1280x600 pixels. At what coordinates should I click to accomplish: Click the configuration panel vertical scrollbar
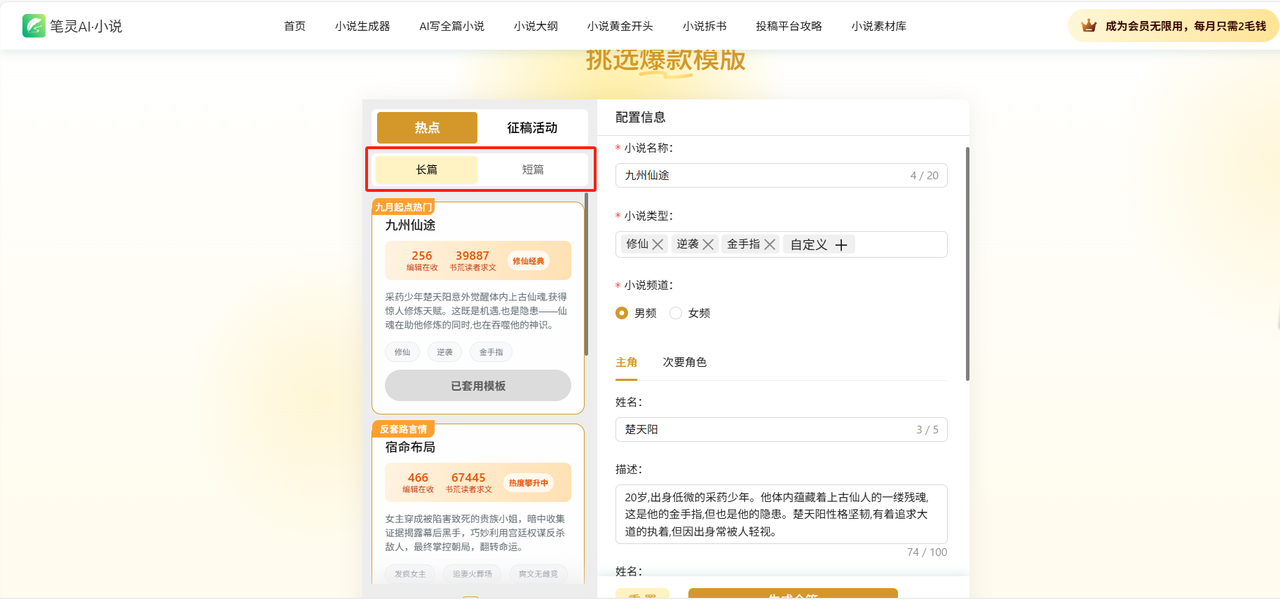coord(967,264)
